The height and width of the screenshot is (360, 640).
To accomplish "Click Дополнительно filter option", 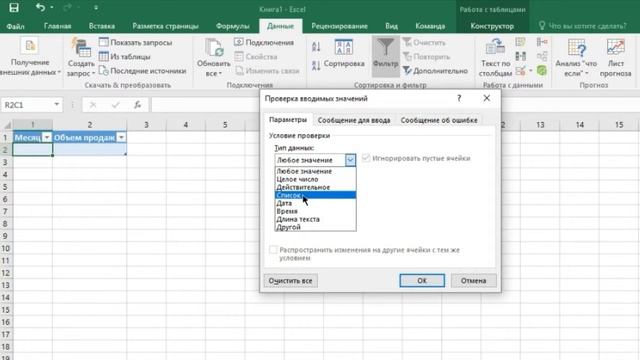I will click(436, 71).
